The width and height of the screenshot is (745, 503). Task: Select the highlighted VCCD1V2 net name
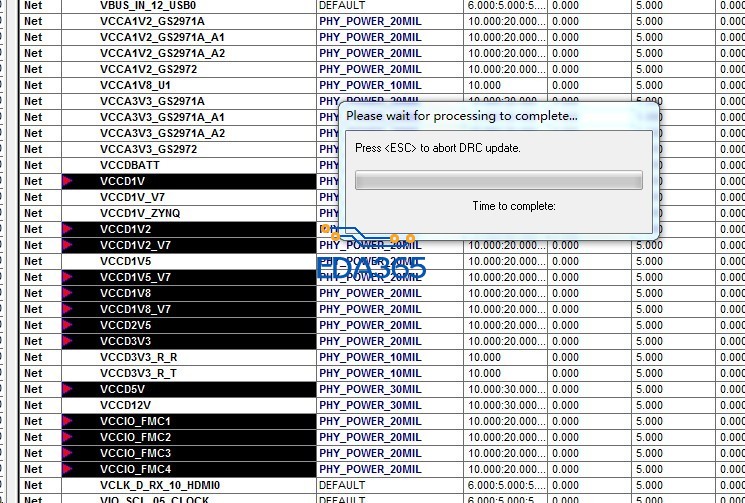tap(125, 229)
